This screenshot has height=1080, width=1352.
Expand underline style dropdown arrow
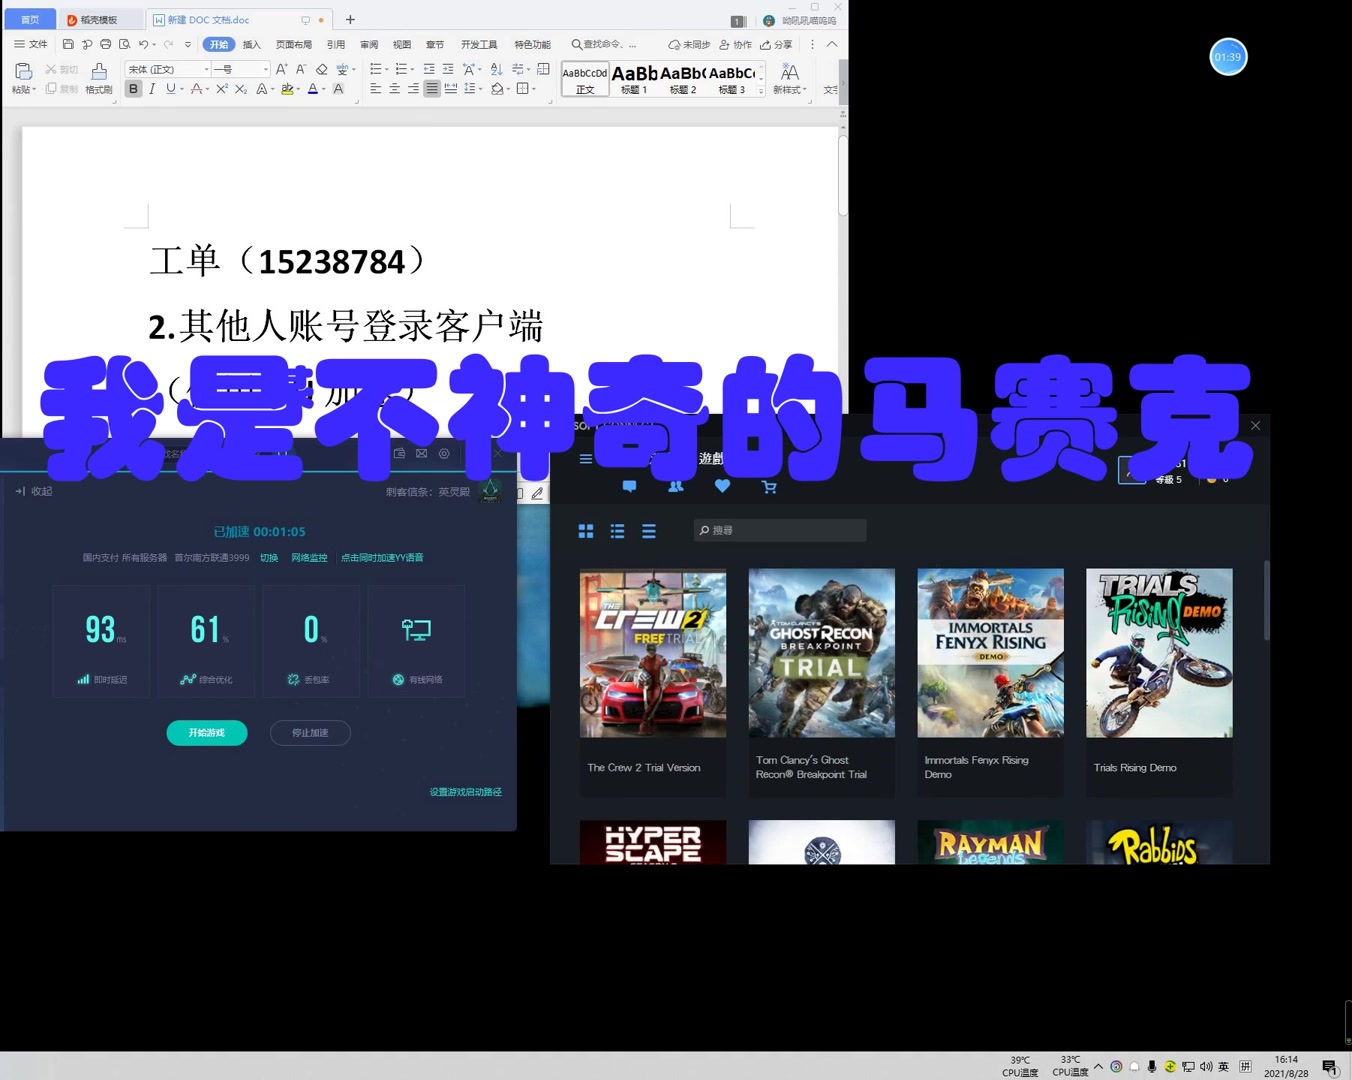pos(182,89)
